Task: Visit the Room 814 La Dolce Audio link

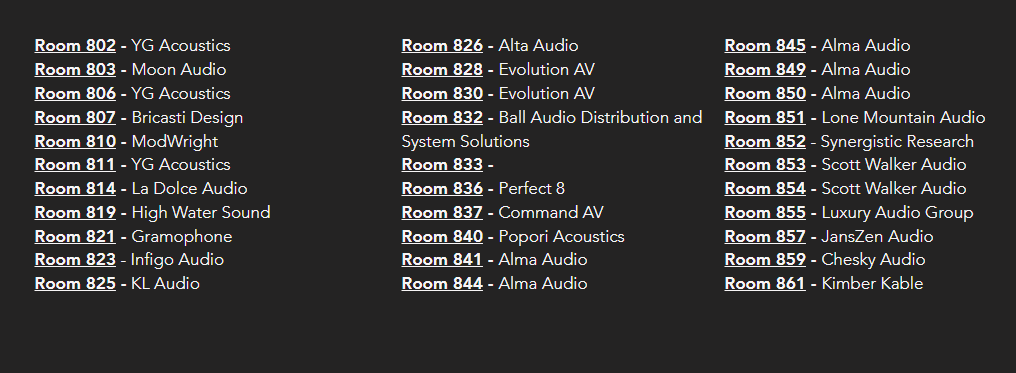Action: pos(75,189)
